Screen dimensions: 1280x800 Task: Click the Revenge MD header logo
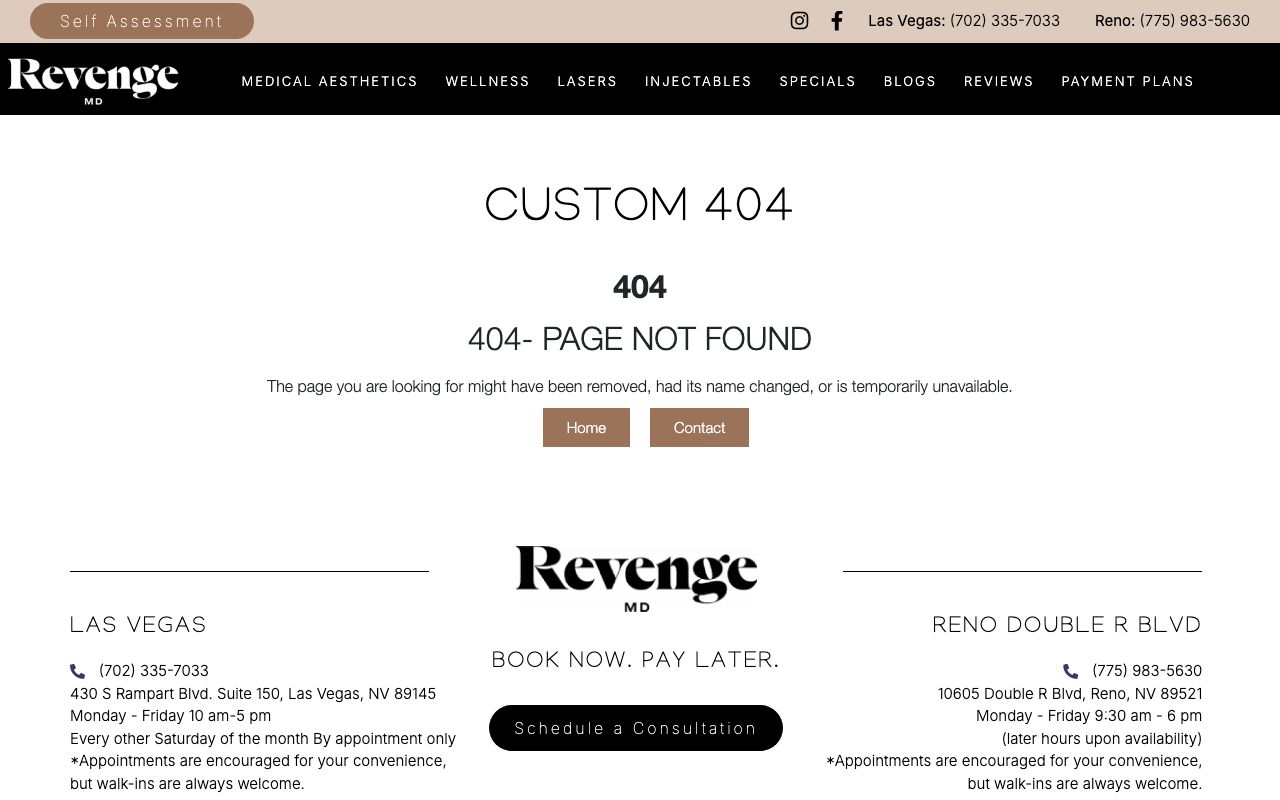click(93, 80)
